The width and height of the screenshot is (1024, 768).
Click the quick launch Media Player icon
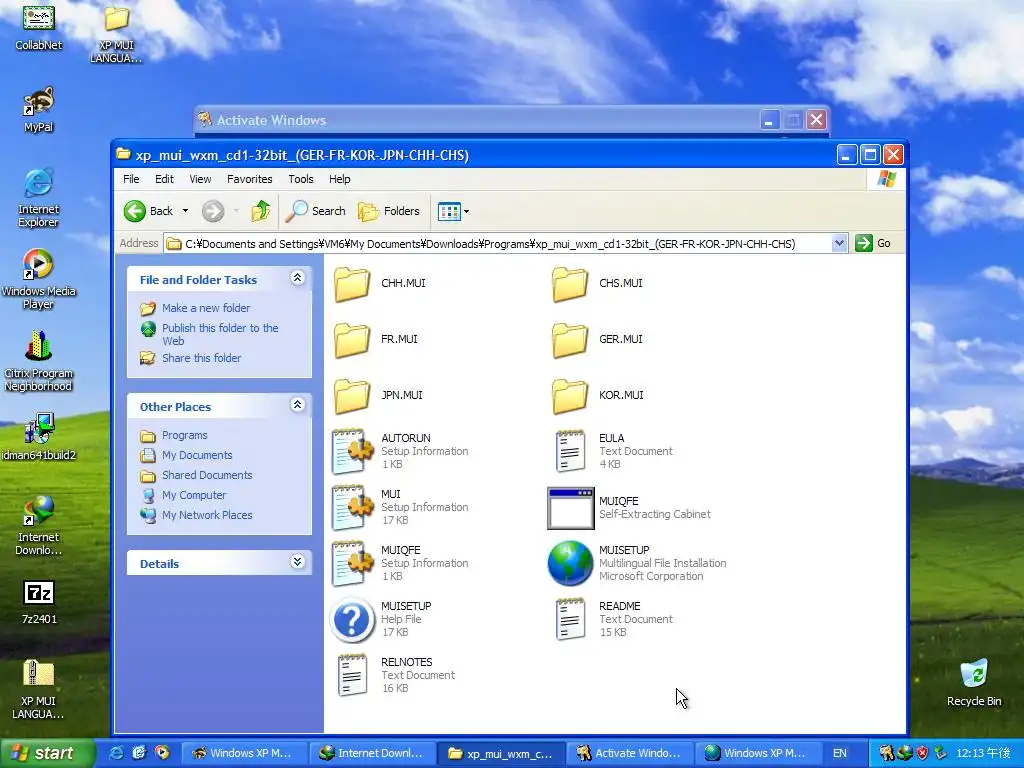click(x=162, y=753)
